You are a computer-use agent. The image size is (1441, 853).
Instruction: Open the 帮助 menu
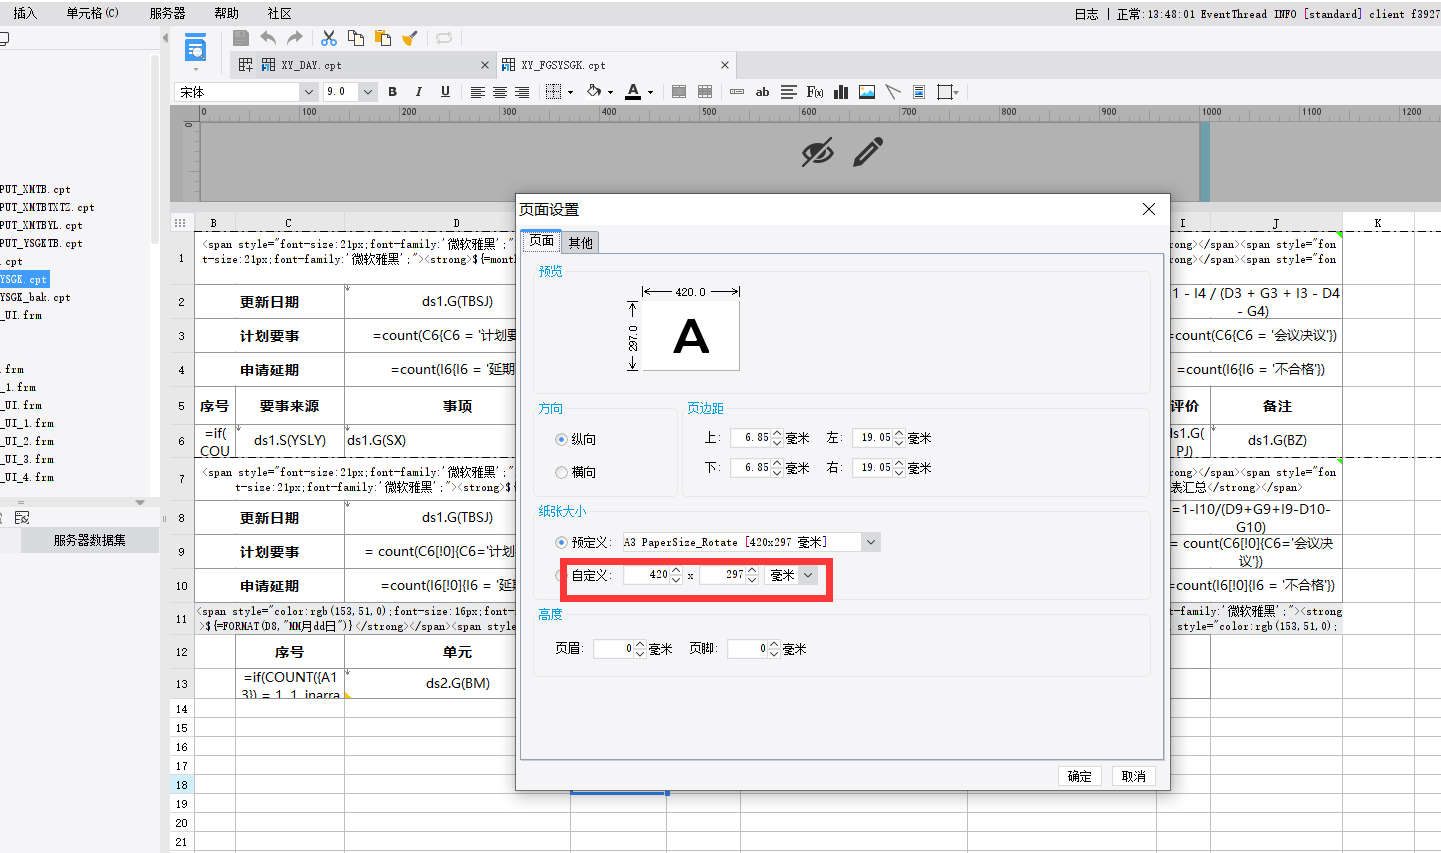[226, 13]
